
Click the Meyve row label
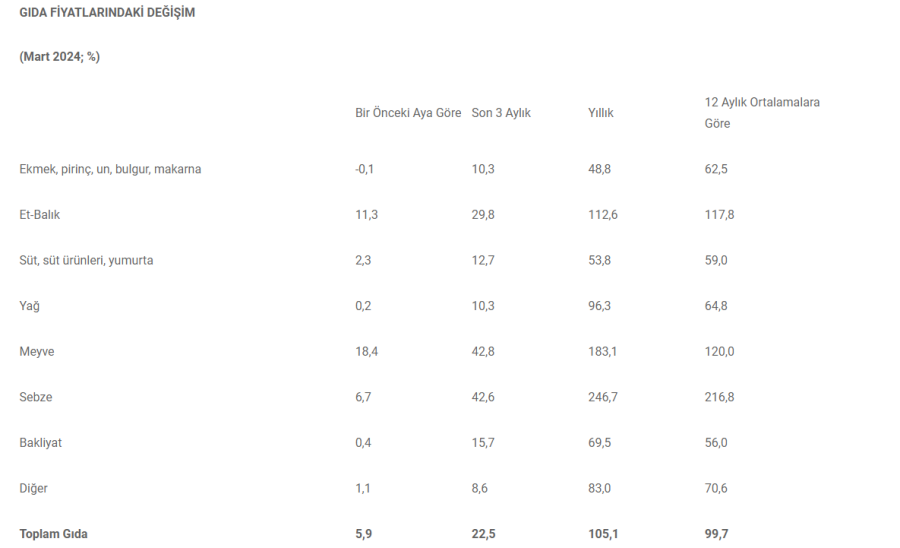tap(37, 352)
